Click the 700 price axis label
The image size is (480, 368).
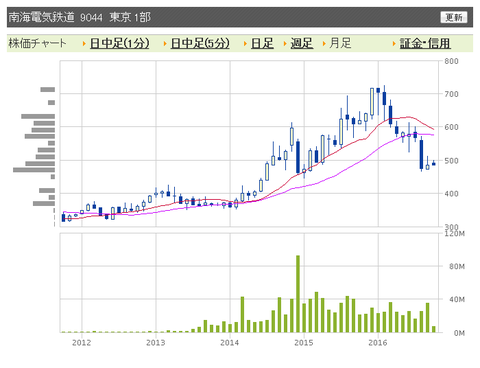click(x=451, y=94)
